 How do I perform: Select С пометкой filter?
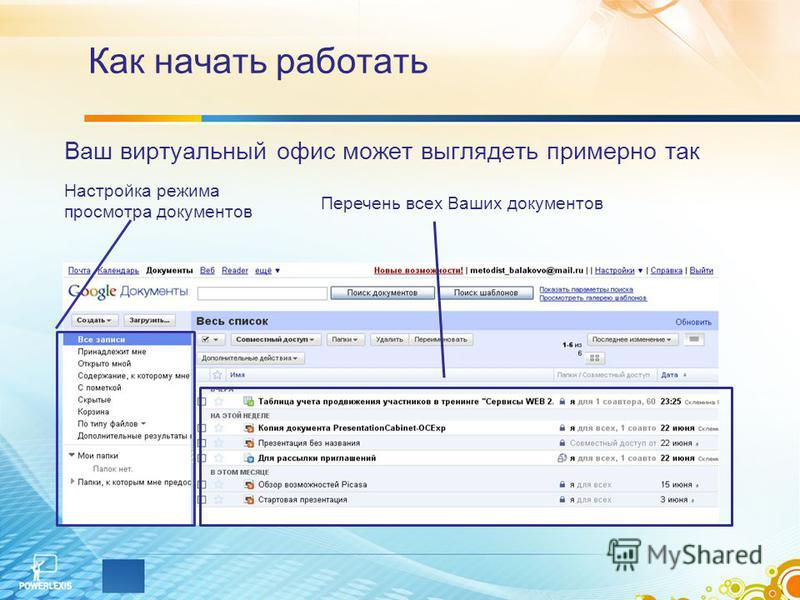99,387
